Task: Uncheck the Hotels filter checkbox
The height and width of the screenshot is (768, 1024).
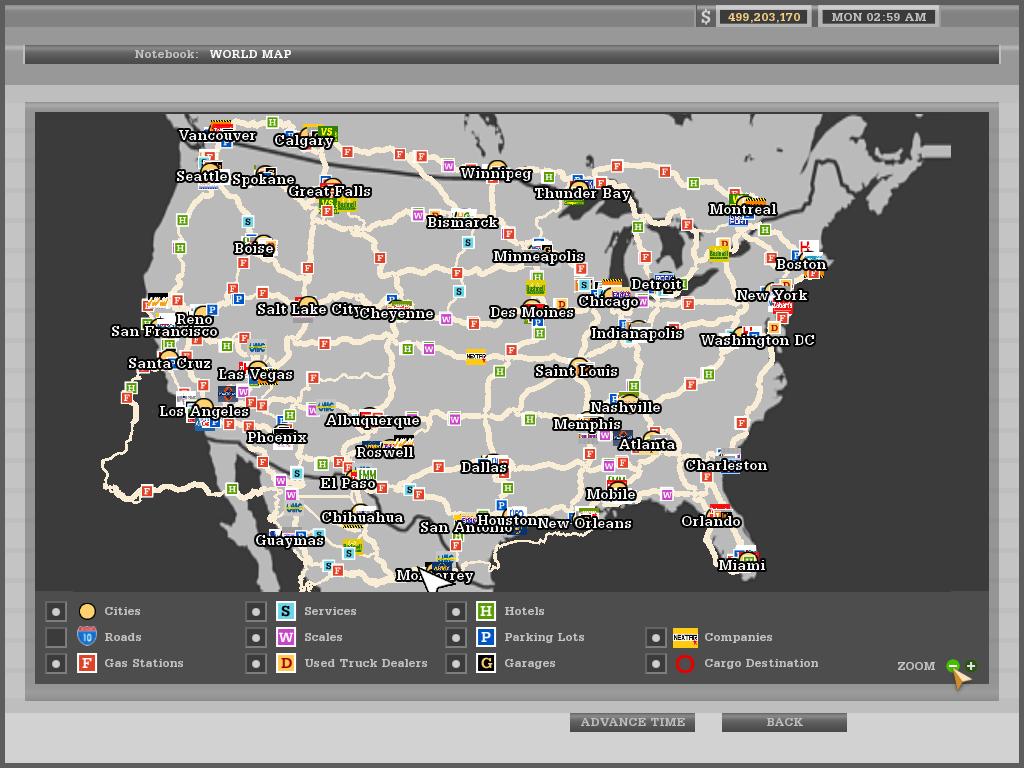Action: coord(456,611)
